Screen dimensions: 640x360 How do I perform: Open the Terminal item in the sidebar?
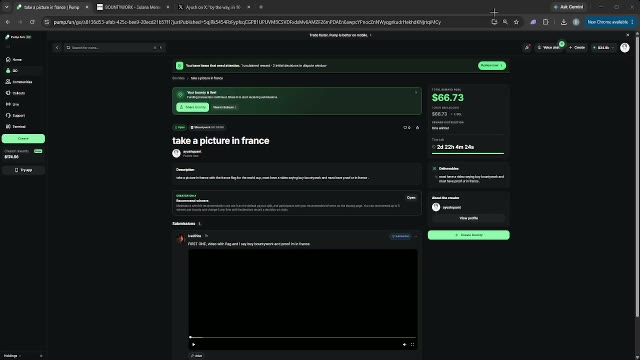click(x=16, y=127)
